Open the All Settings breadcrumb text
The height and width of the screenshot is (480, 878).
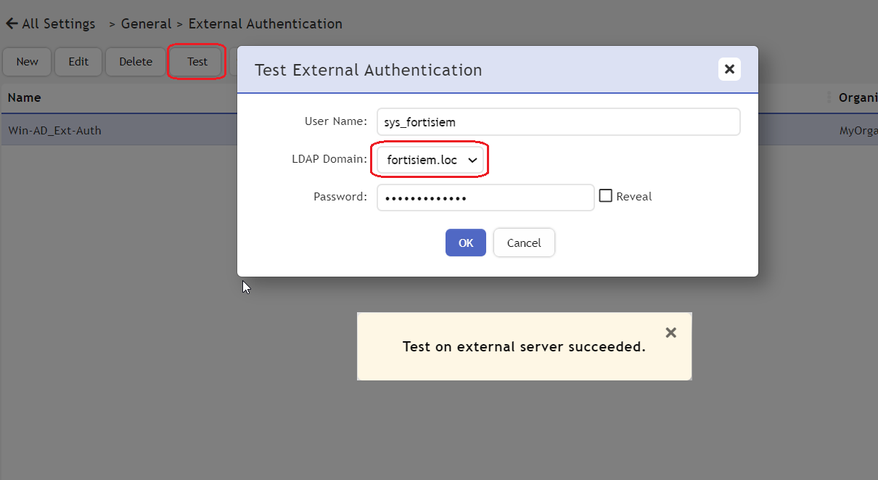(x=59, y=24)
